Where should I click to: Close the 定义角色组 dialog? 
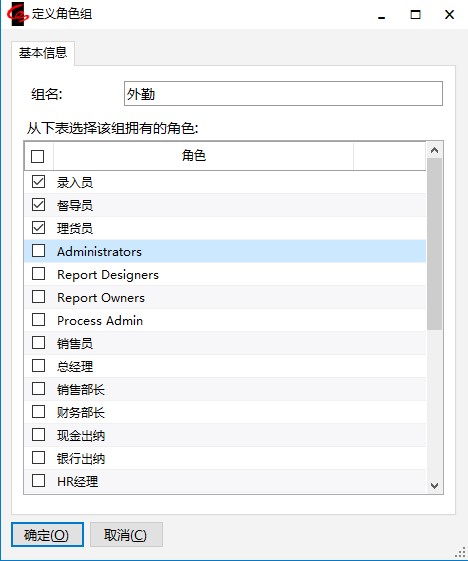coord(449,15)
